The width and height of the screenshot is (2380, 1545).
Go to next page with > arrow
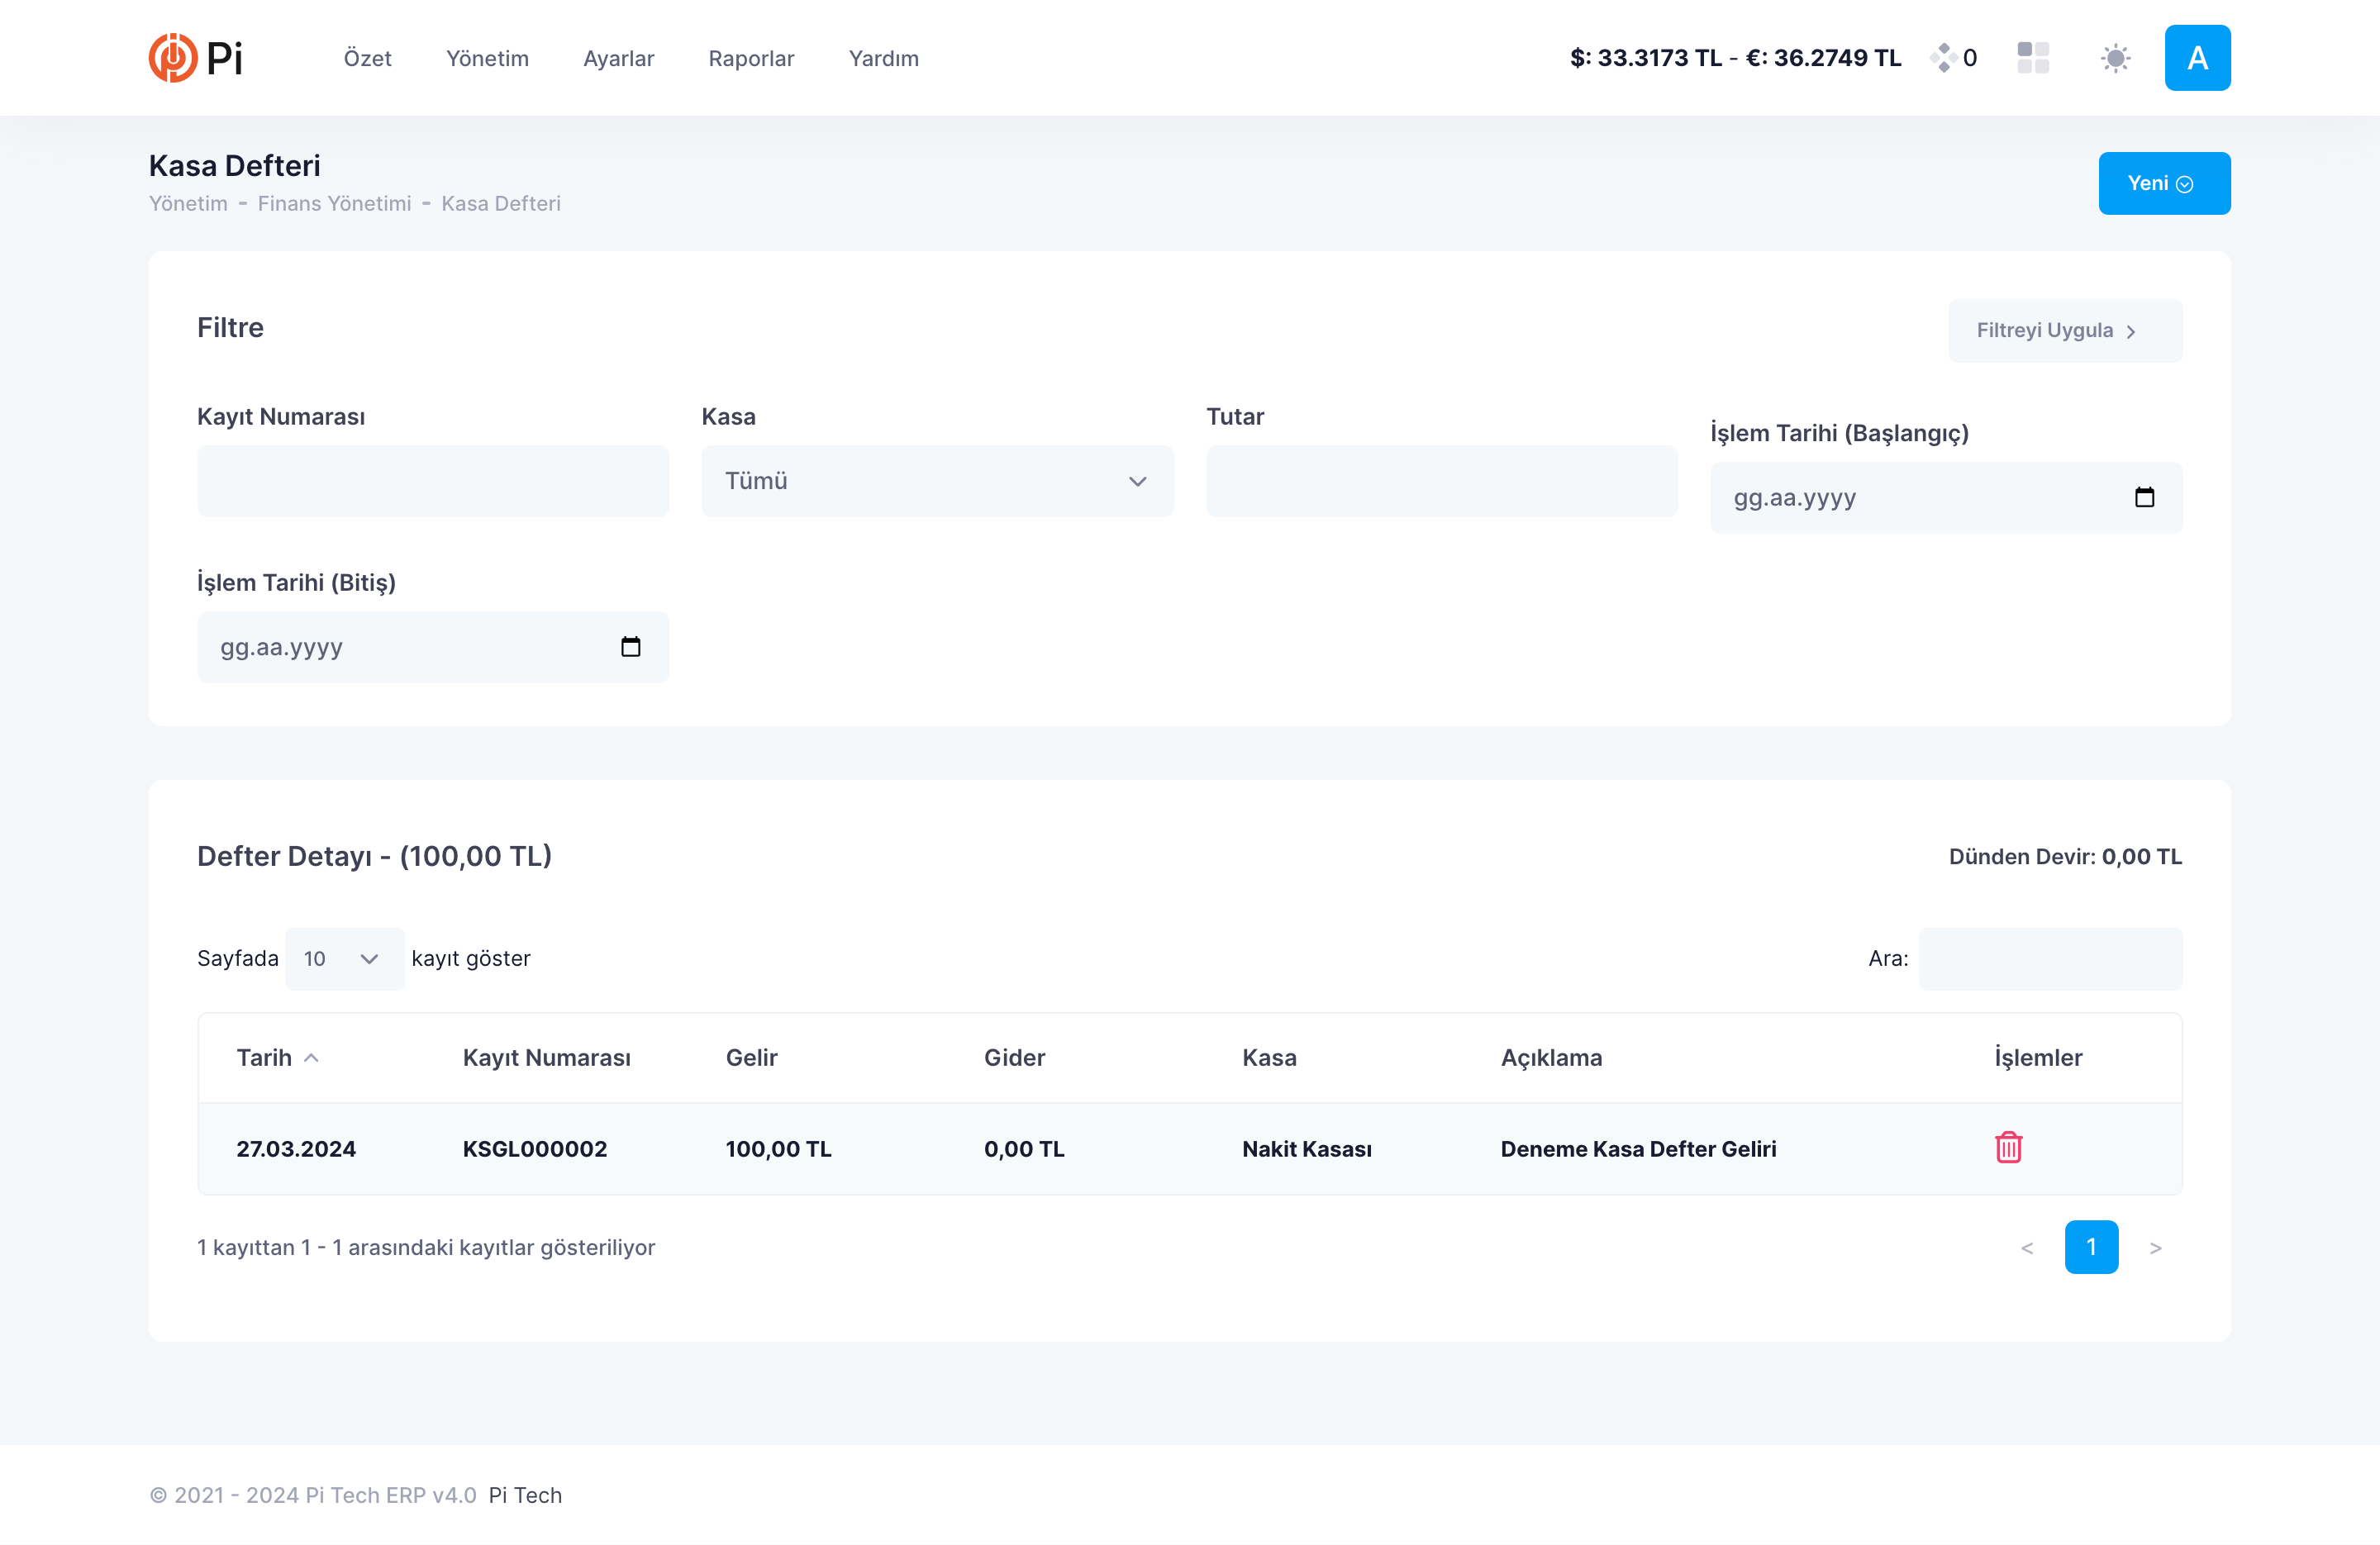(x=2155, y=1247)
